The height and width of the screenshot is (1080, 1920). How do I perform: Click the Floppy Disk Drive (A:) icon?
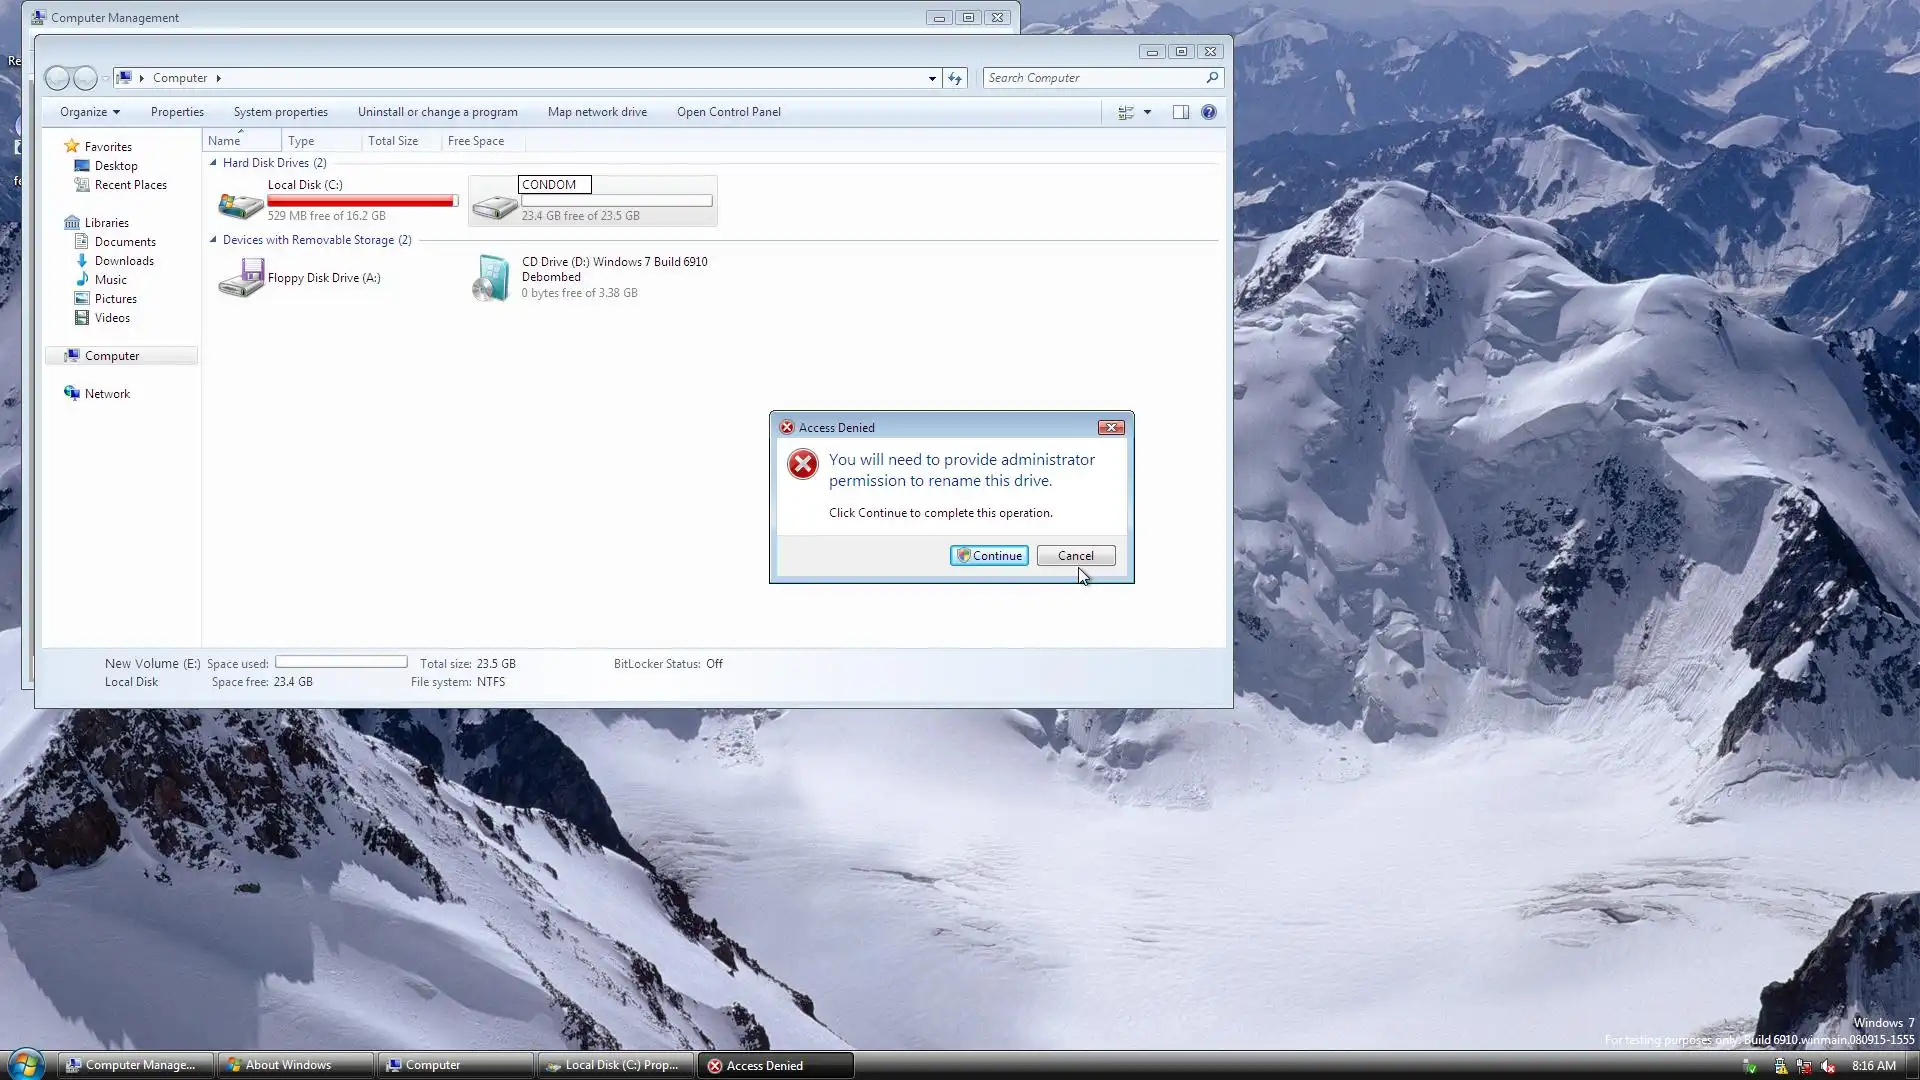(240, 278)
